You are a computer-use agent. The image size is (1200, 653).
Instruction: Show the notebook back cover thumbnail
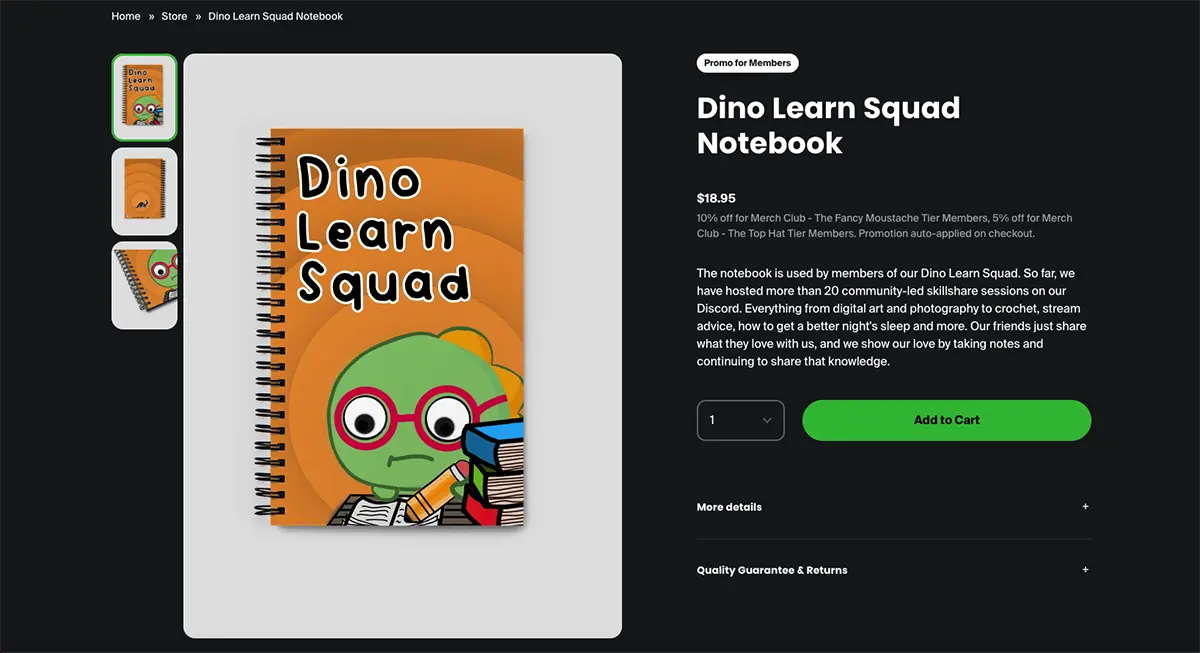(x=145, y=191)
